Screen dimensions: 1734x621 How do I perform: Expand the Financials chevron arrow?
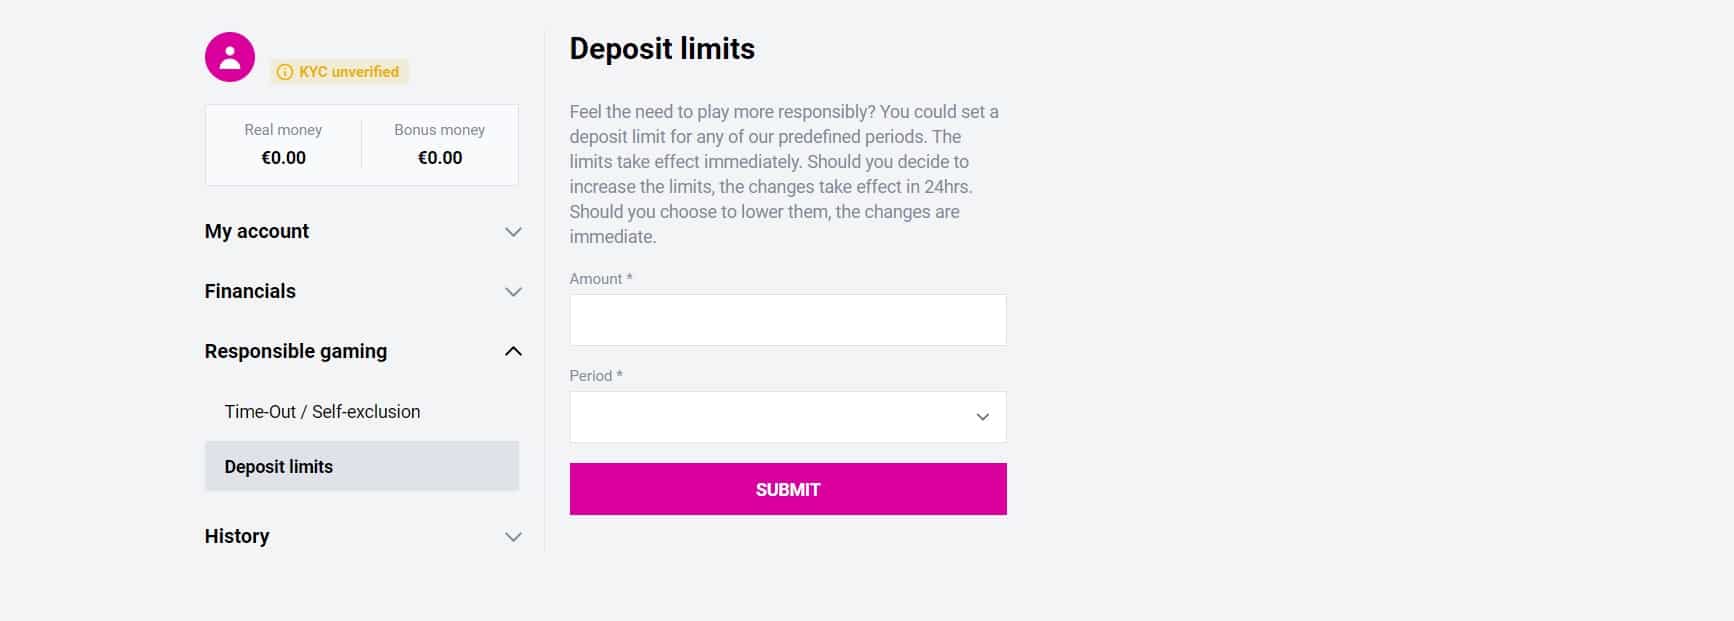(x=513, y=292)
